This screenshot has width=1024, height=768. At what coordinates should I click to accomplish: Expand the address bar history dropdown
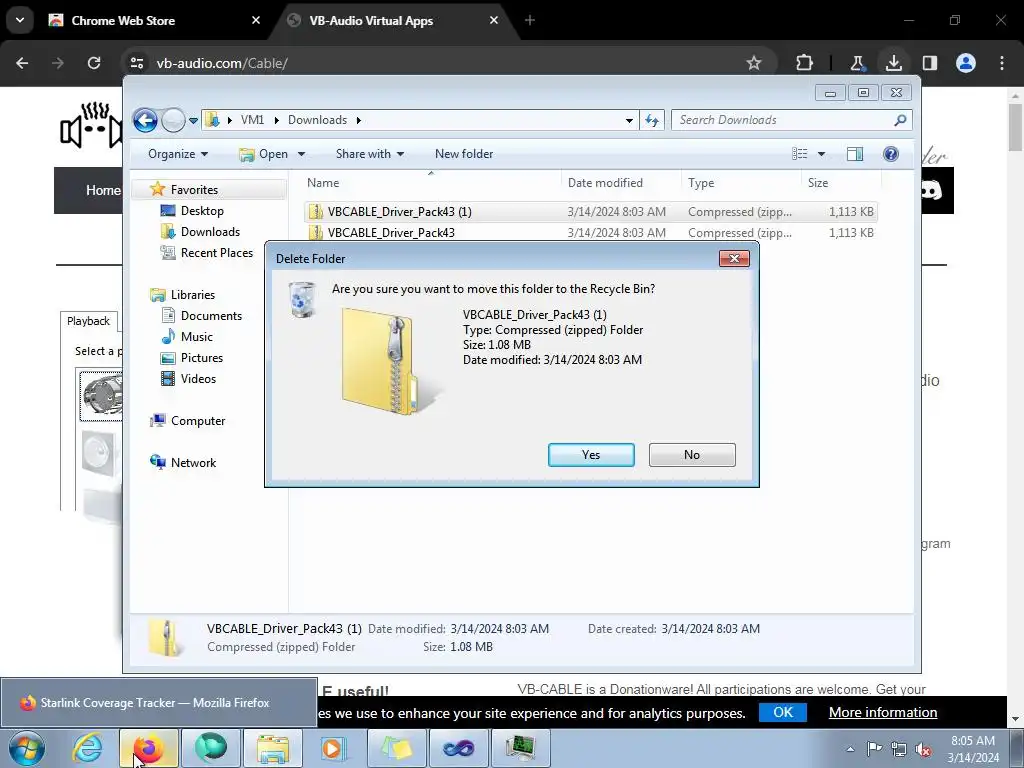(629, 121)
